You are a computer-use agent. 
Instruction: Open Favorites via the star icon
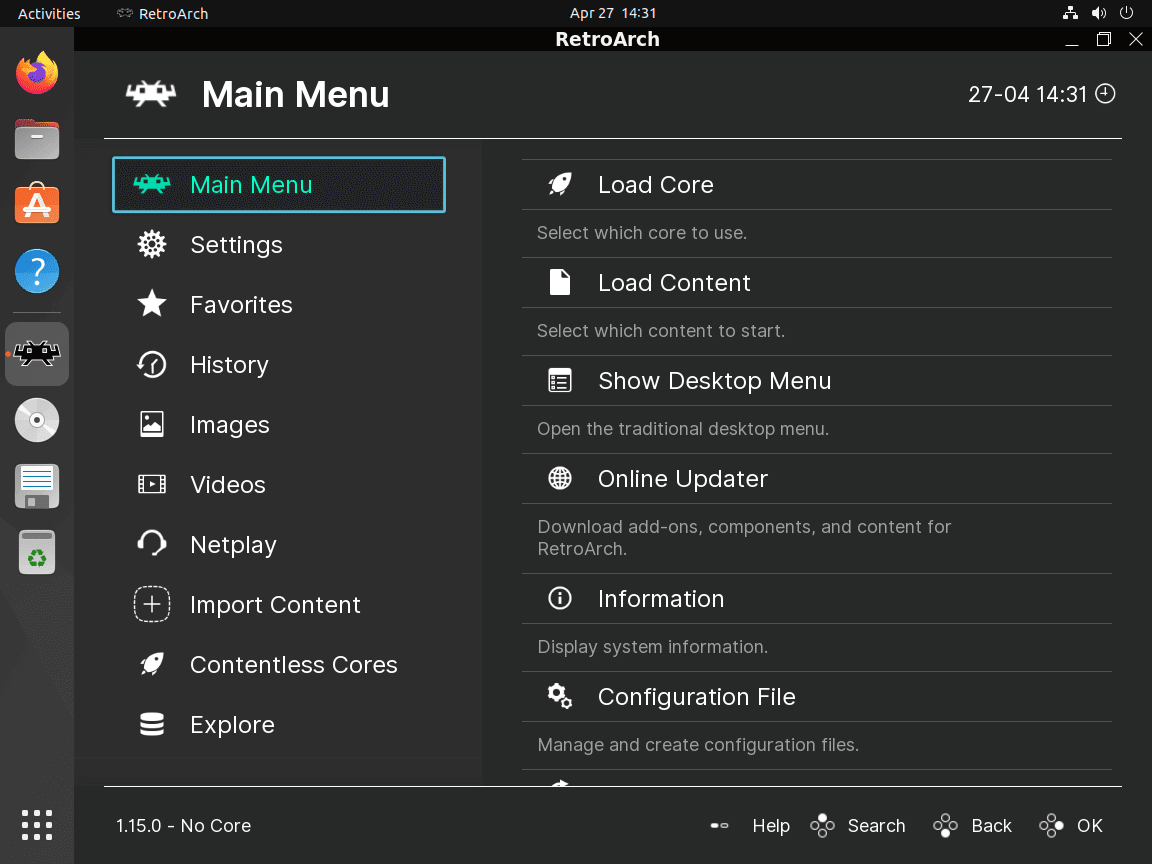pyautogui.click(x=151, y=304)
